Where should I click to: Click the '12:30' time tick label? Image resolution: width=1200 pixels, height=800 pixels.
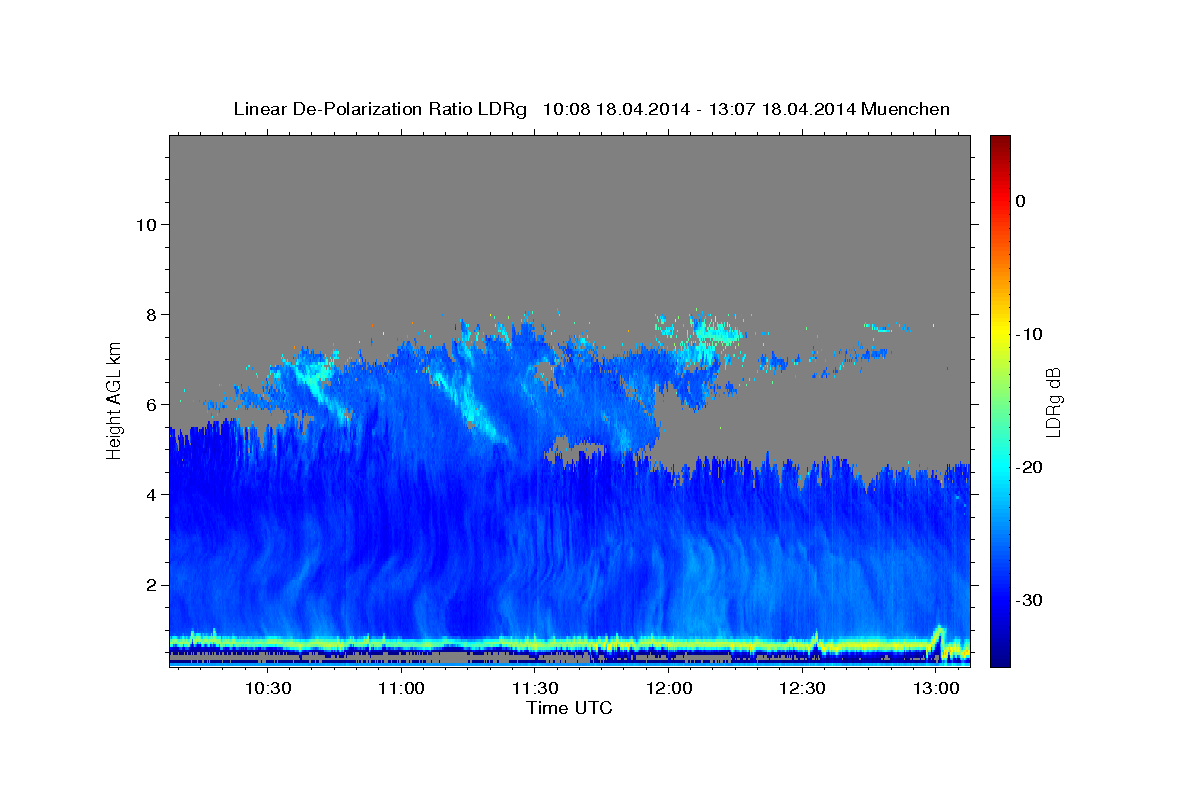pos(802,689)
